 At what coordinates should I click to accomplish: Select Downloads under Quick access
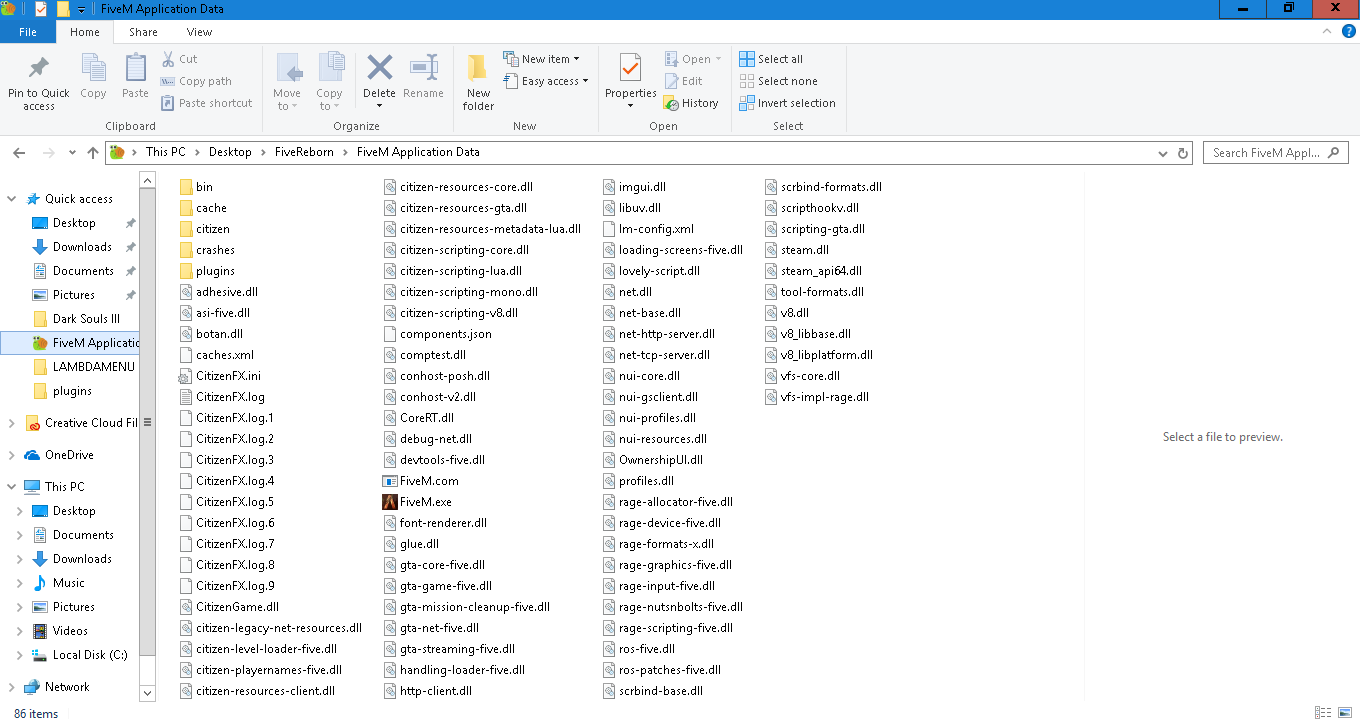pyautogui.click(x=82, y=247)
